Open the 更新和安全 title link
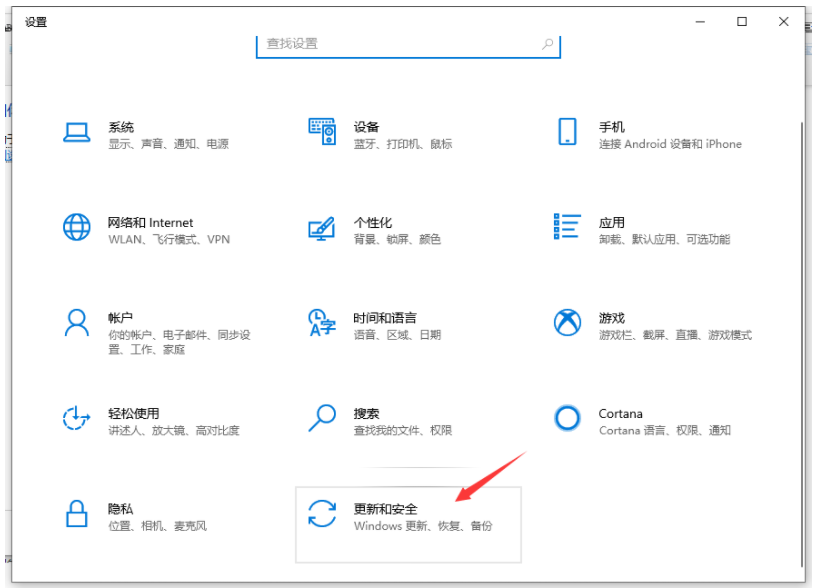 pyautogui.click(x=386, y=509)
